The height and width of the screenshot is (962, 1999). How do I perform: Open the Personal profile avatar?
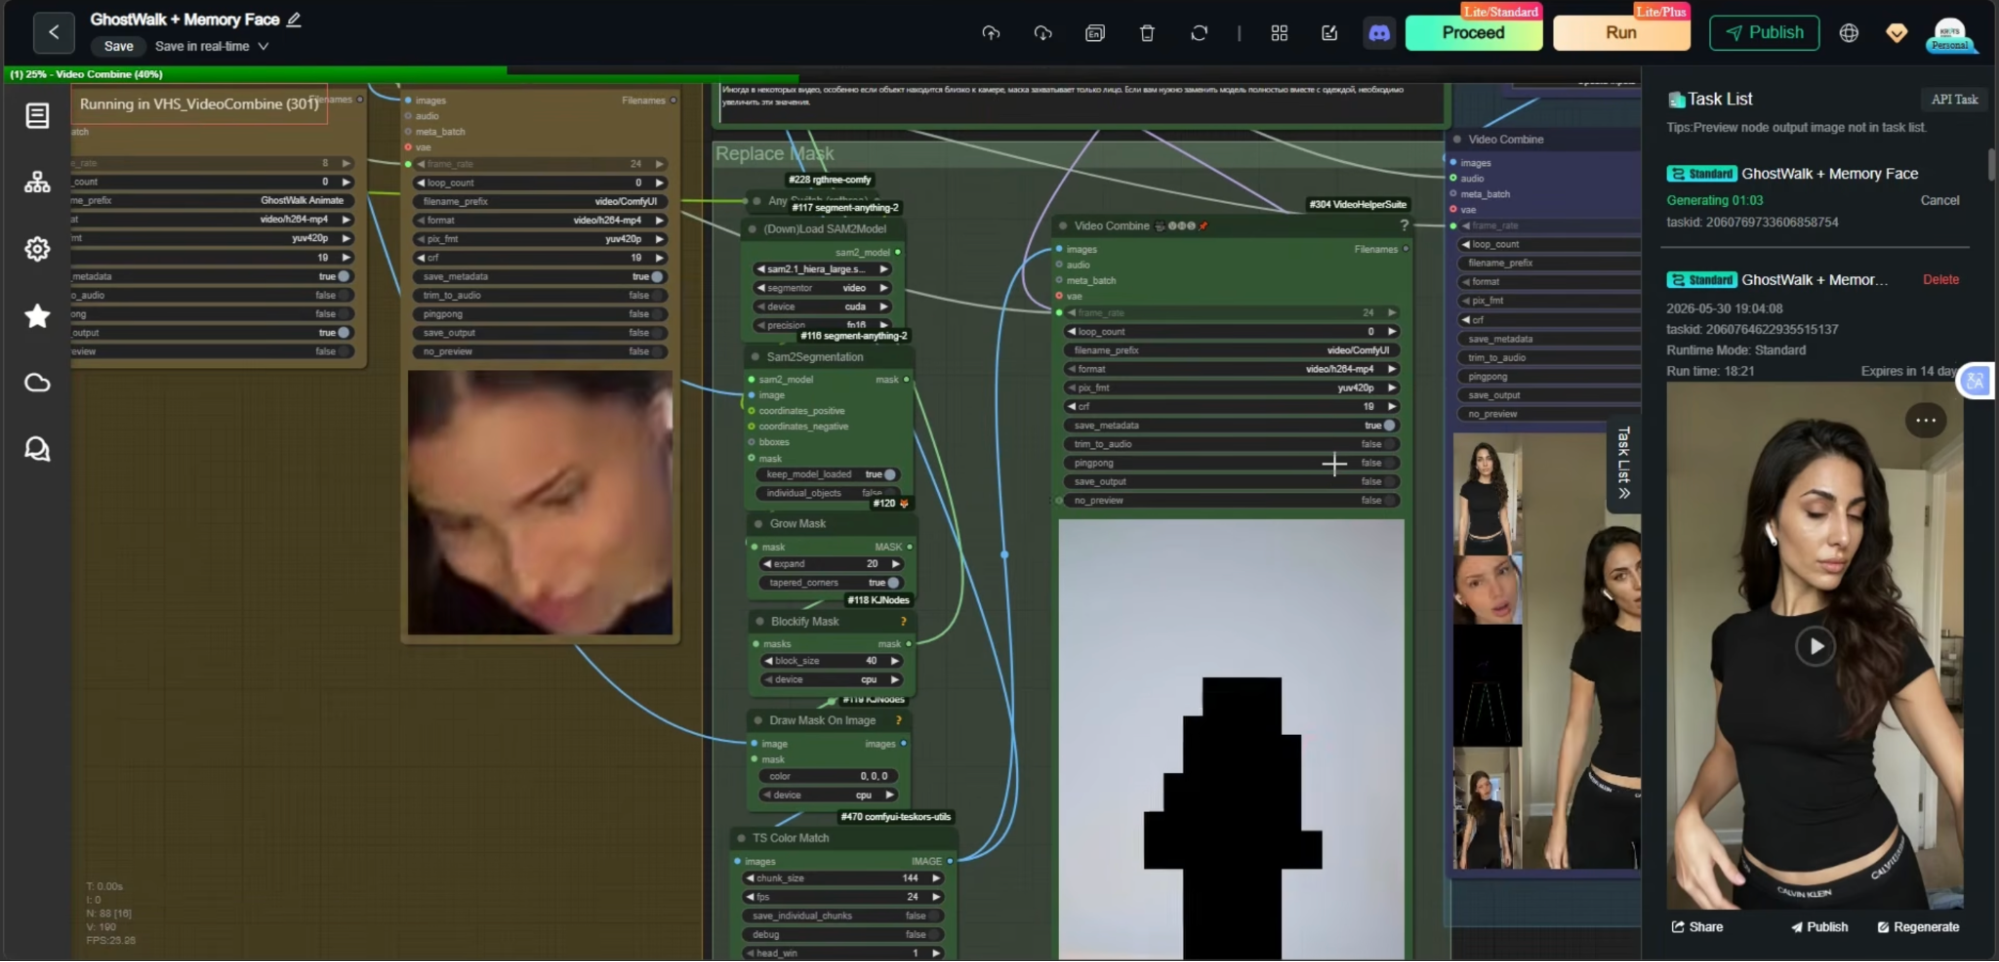(1950, 33)
